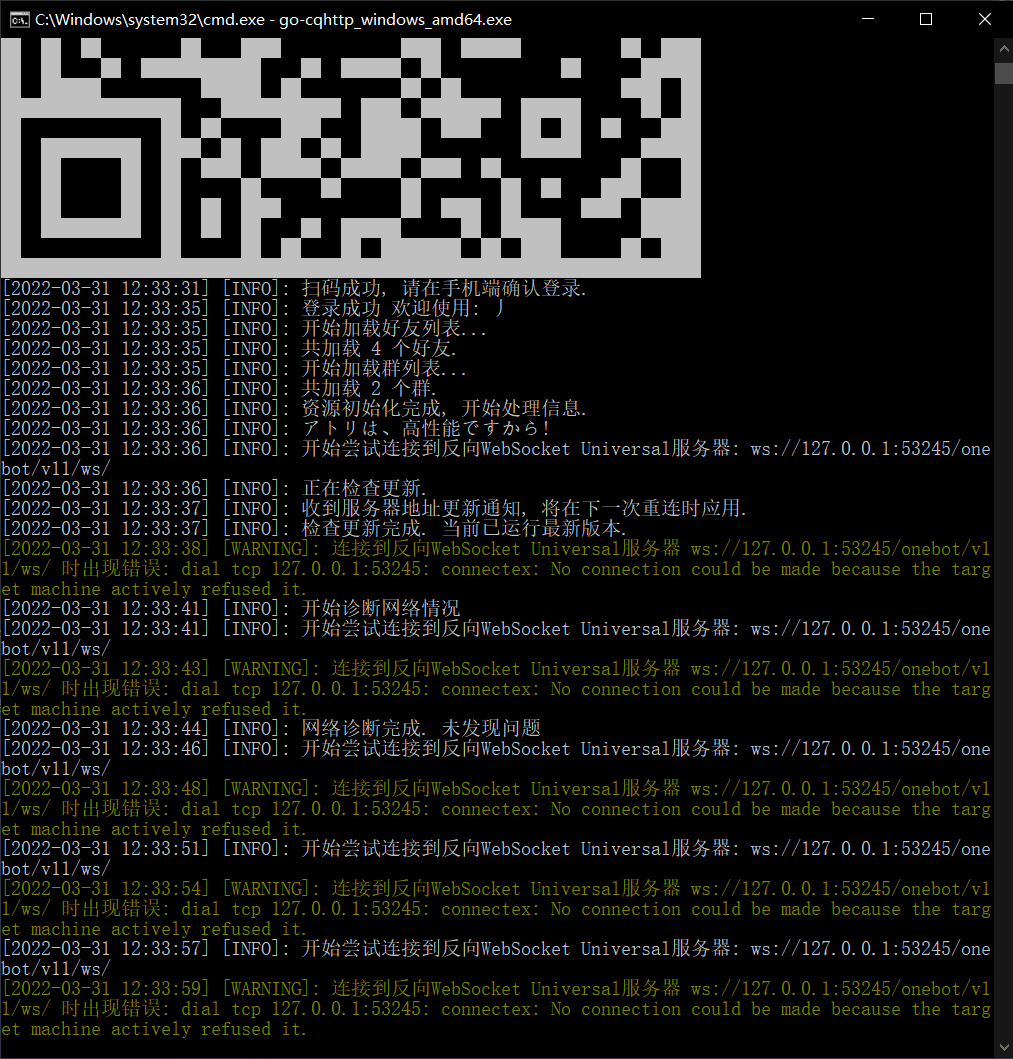The image size is (1013, 1059).
Task: Select the '开始加载群列表...' log message
Action: 384,369
